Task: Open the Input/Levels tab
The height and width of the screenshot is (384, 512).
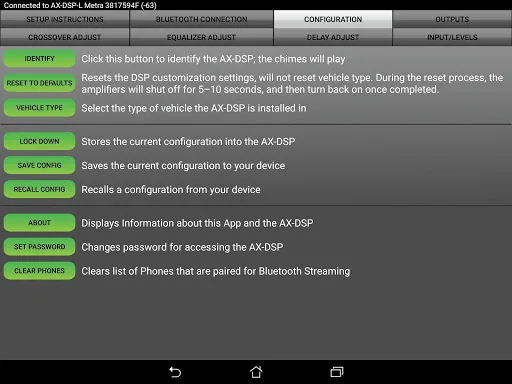Action: pyautogui.click(x=452, y=37)
